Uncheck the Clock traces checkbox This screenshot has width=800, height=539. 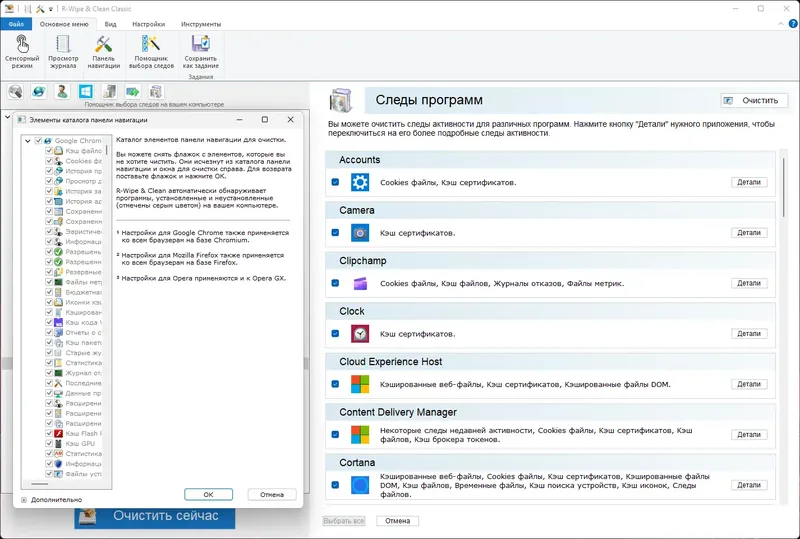(x=335, y=334)
